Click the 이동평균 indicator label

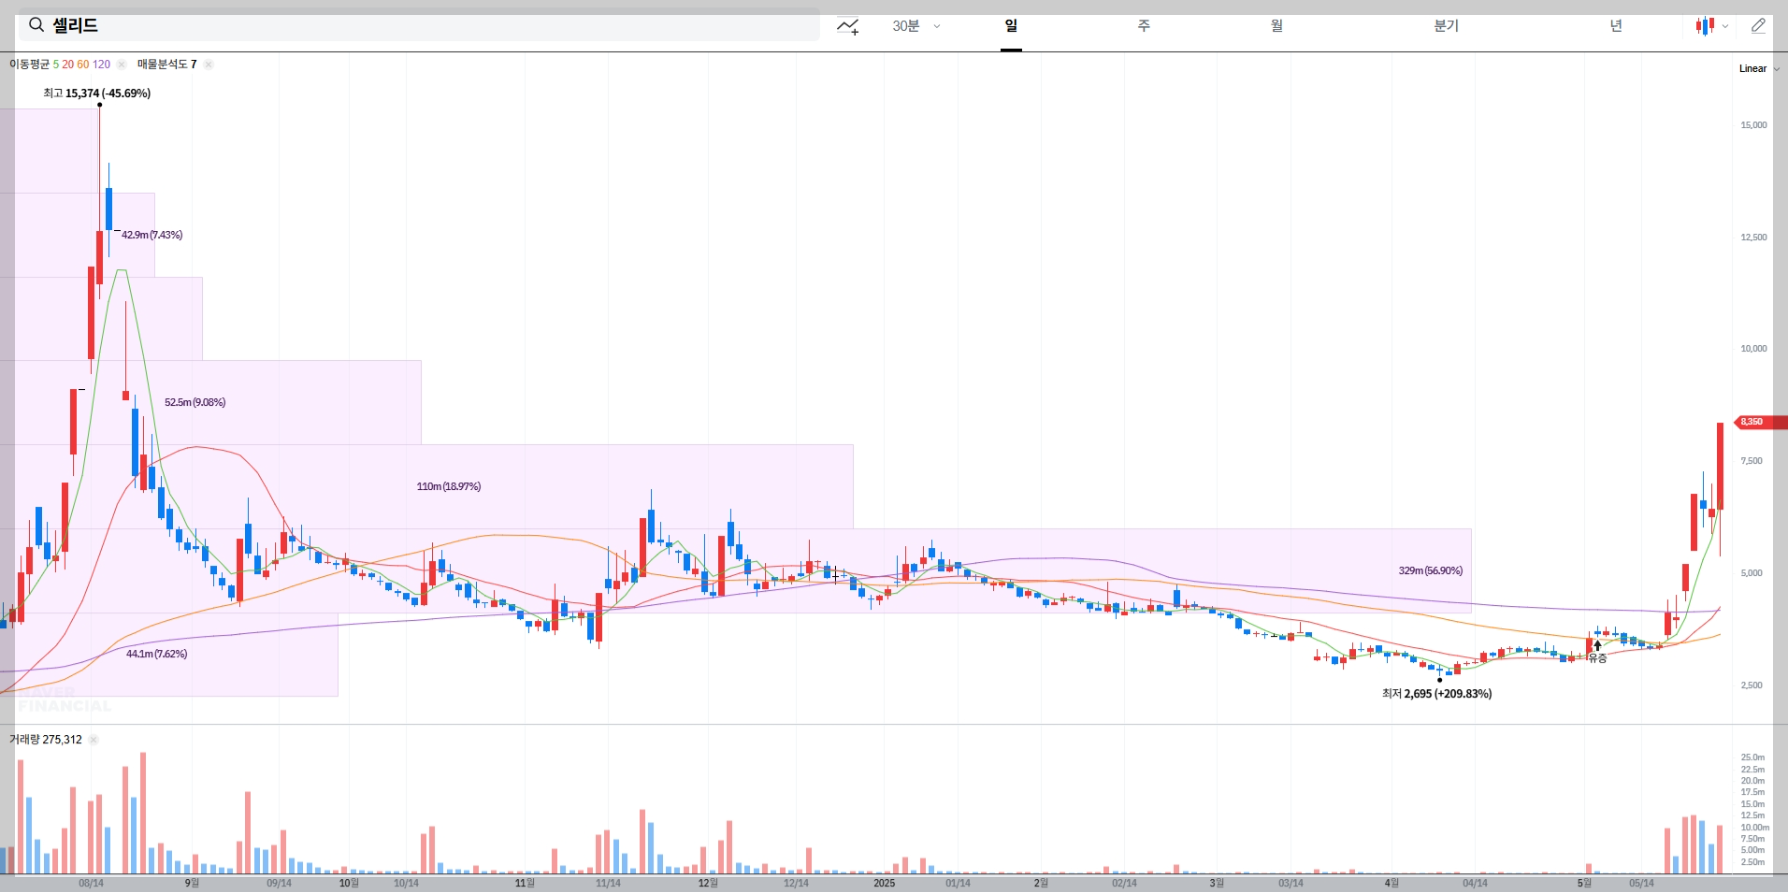click(29, 64)
